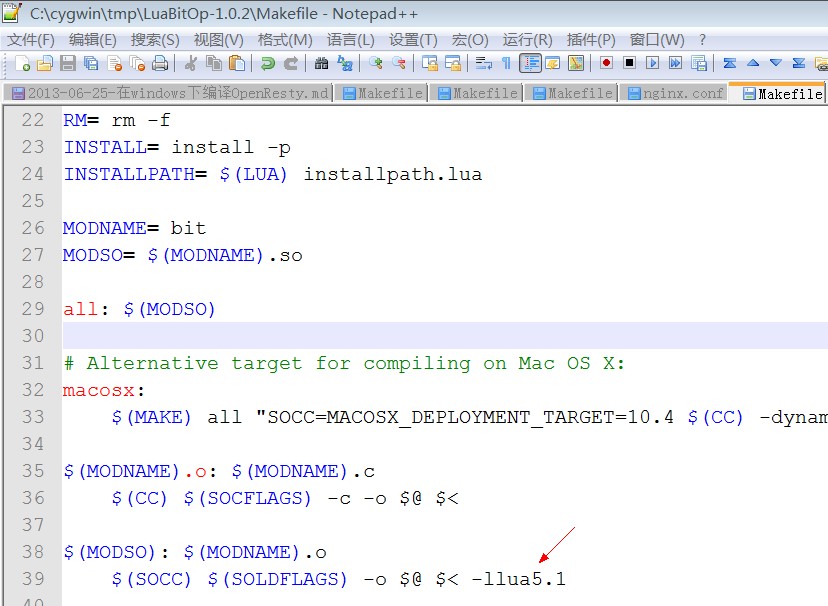Open the 文件(F) menu
The height and width of the screenshot is (606, 828).
(x=31, y=40)
